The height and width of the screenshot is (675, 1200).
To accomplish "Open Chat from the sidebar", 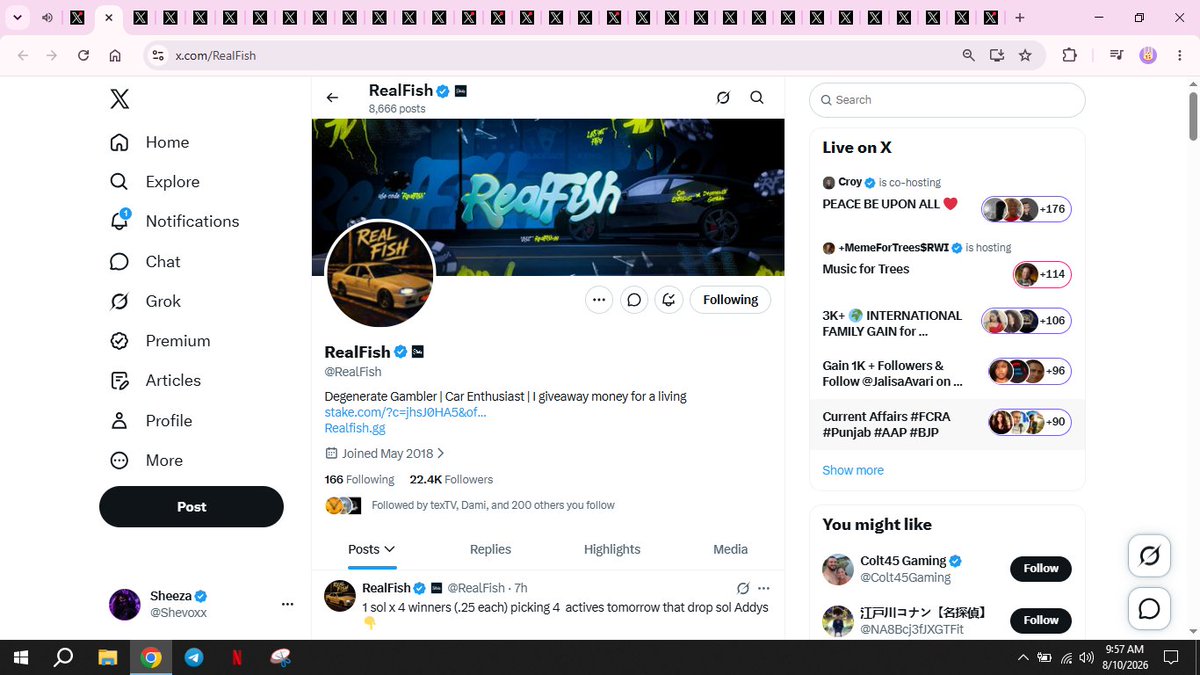I will [145, 261].
